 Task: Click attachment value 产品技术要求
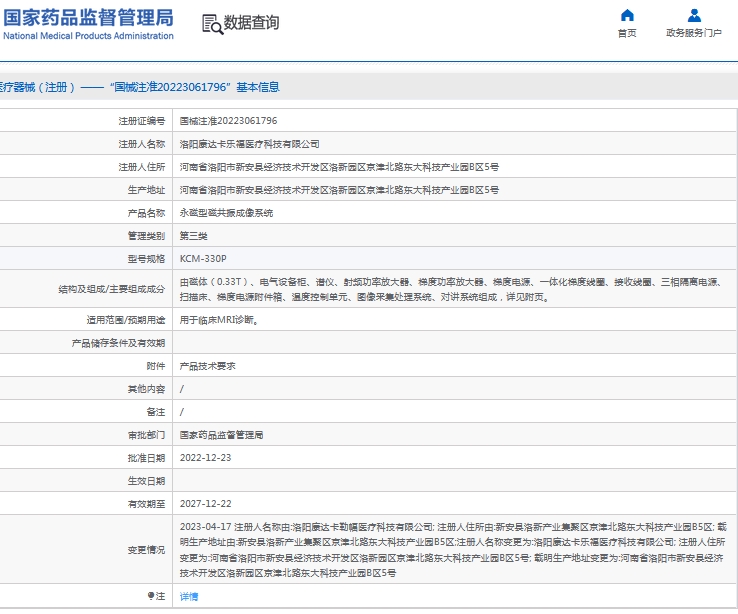point(208,366)
